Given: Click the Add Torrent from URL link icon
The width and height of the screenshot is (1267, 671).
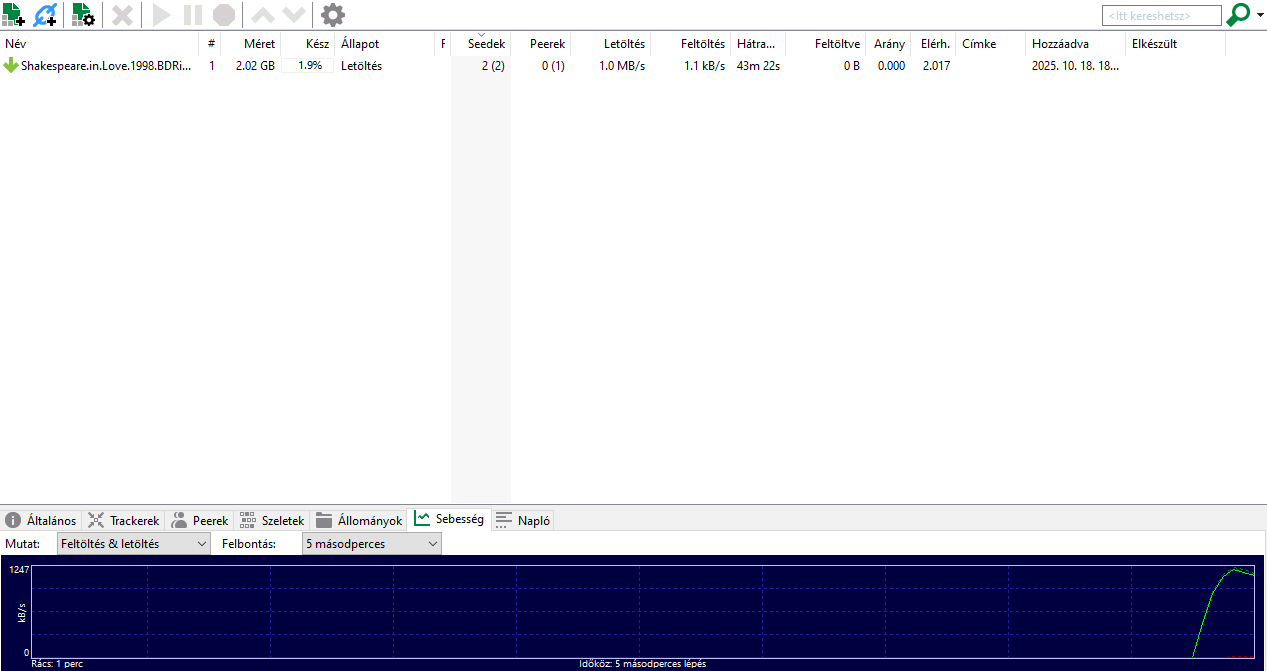Looking at the screenshot, I should click(x=46, y=15).
